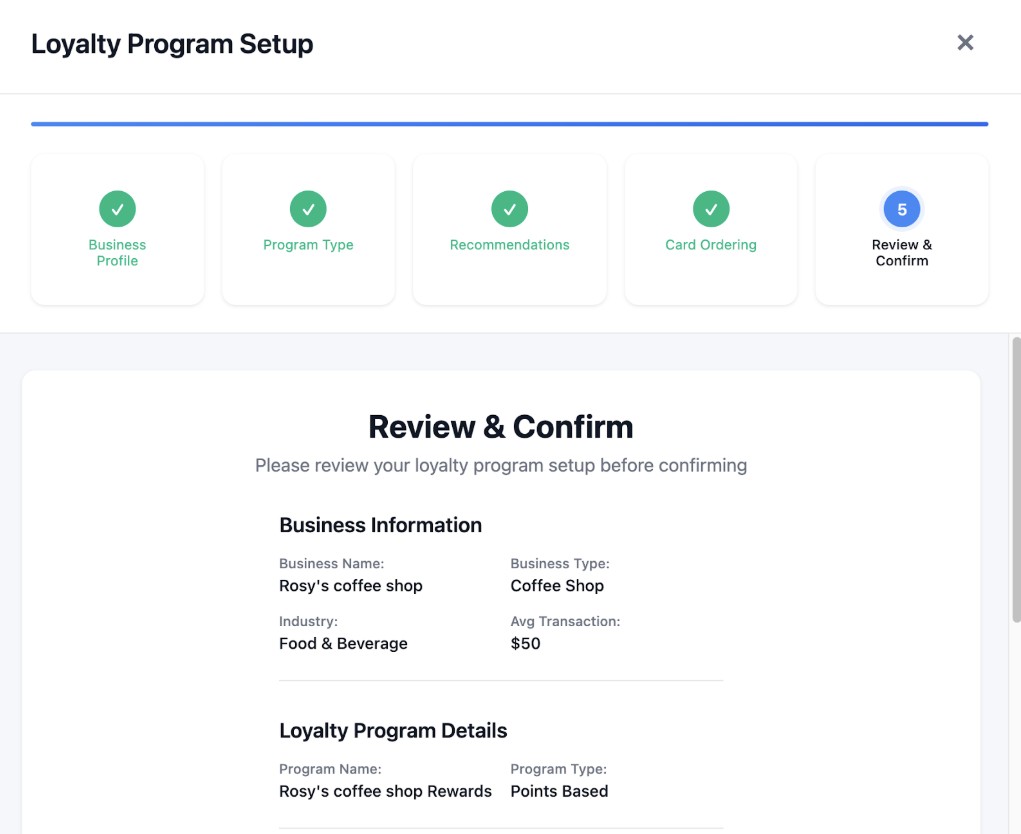The image size is (1021, 834).
Task: Click the Business Profile green checkmark icon
Action: click(x=117, y=209)
